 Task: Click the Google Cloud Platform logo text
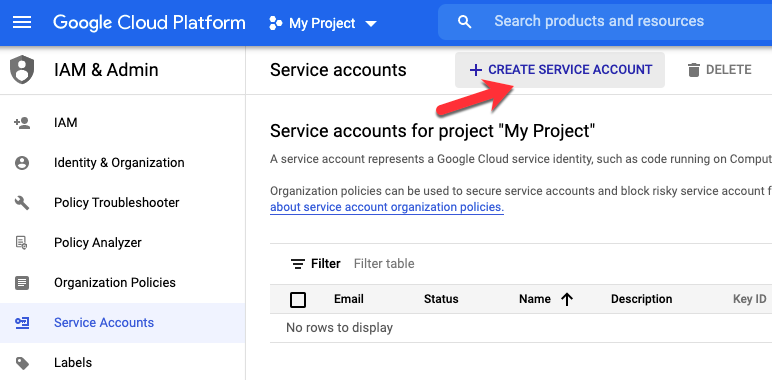click(x=149, y=23)
